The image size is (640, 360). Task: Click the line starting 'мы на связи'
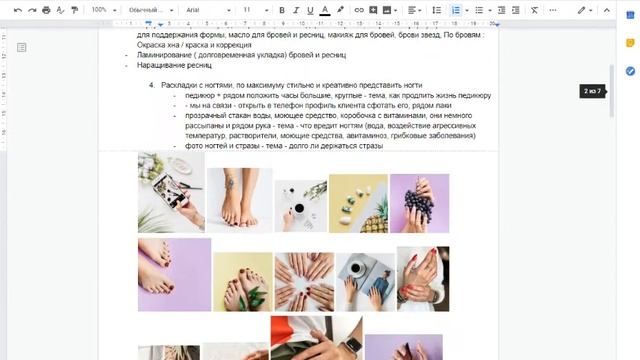click(x=318, y=105)
